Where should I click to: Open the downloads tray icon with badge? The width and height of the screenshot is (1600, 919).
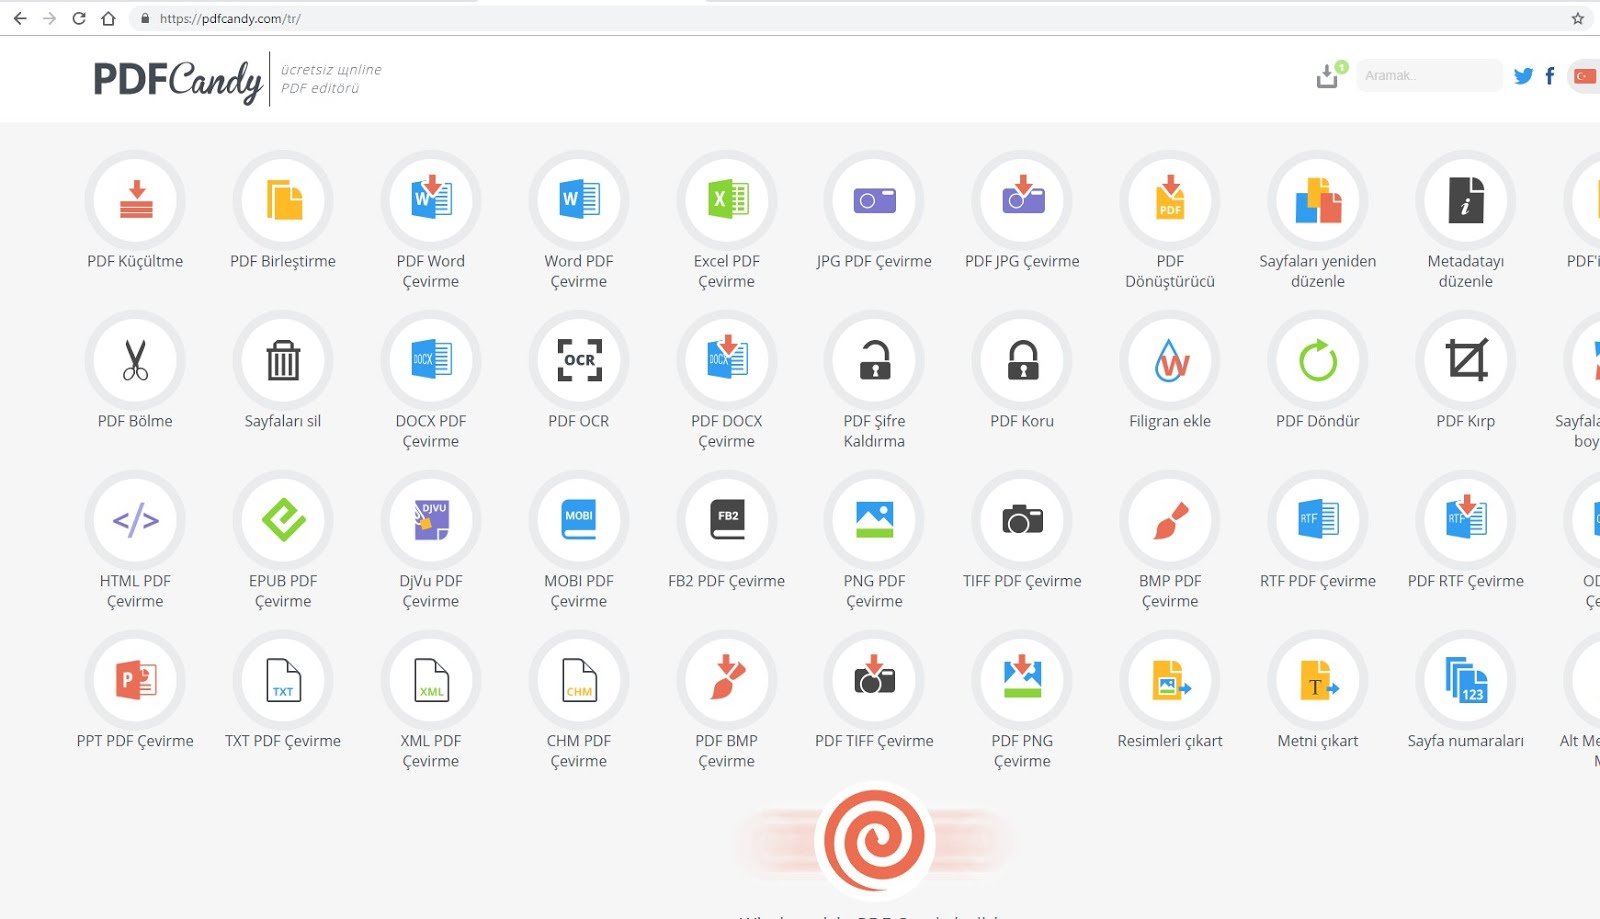click(x=1330, y=75)
